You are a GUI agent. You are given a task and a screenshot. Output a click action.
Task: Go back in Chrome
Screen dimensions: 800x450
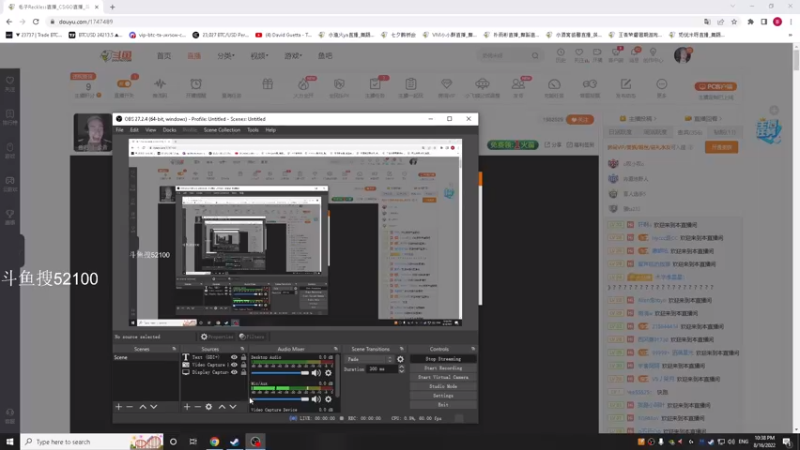pyautogui.click(x=9, y=22)
